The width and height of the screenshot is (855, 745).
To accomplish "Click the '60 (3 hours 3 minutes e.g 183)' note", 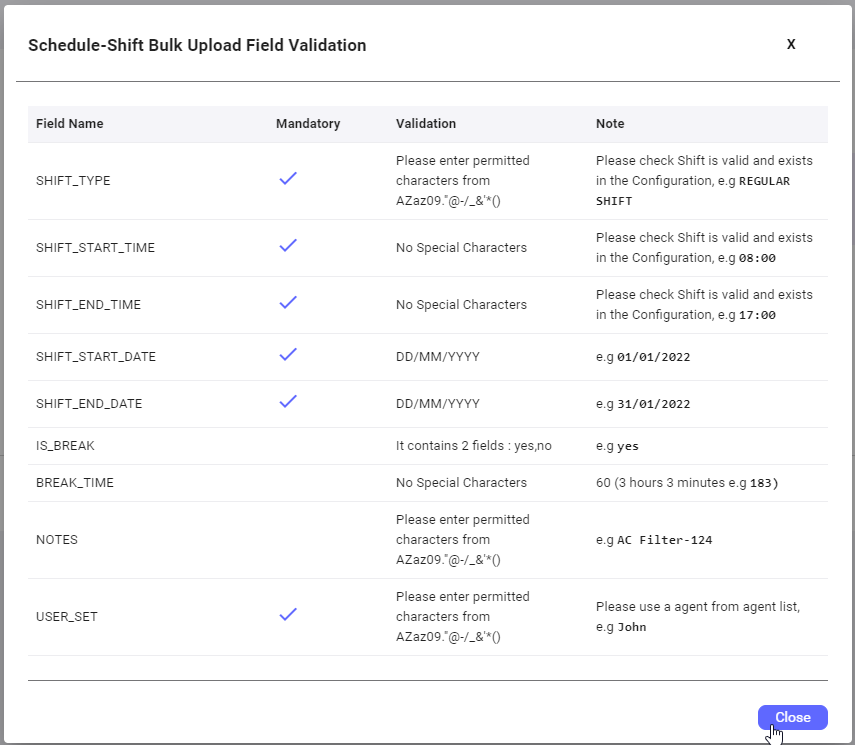I will 687,483.
